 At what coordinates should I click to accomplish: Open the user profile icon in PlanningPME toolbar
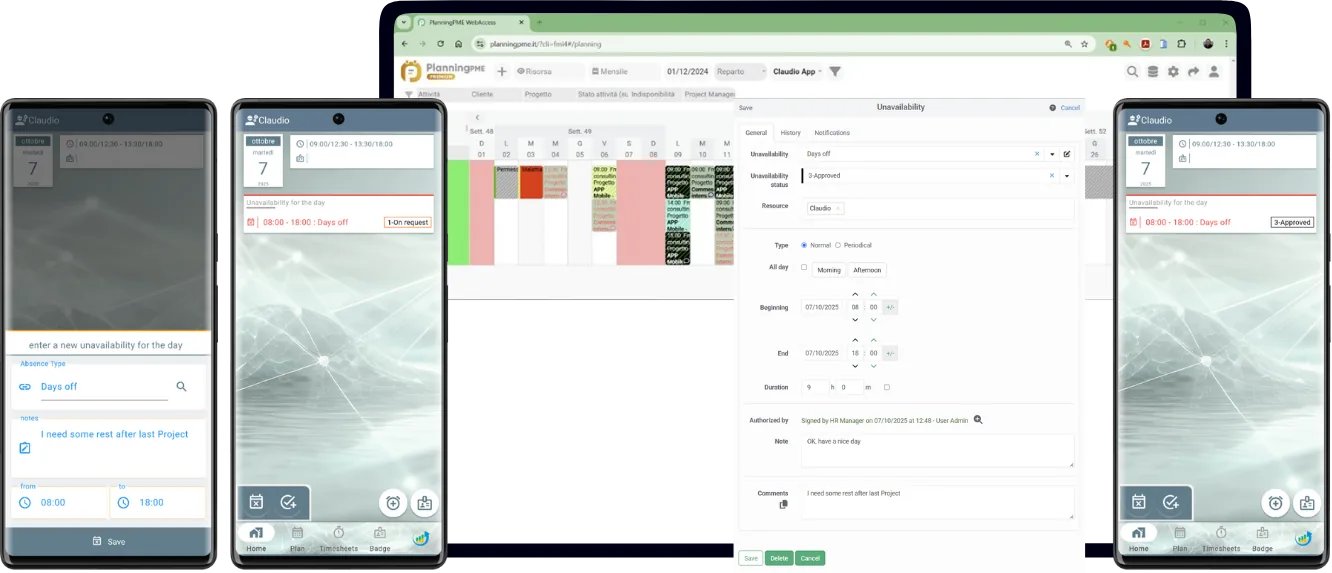[1214, 72]
